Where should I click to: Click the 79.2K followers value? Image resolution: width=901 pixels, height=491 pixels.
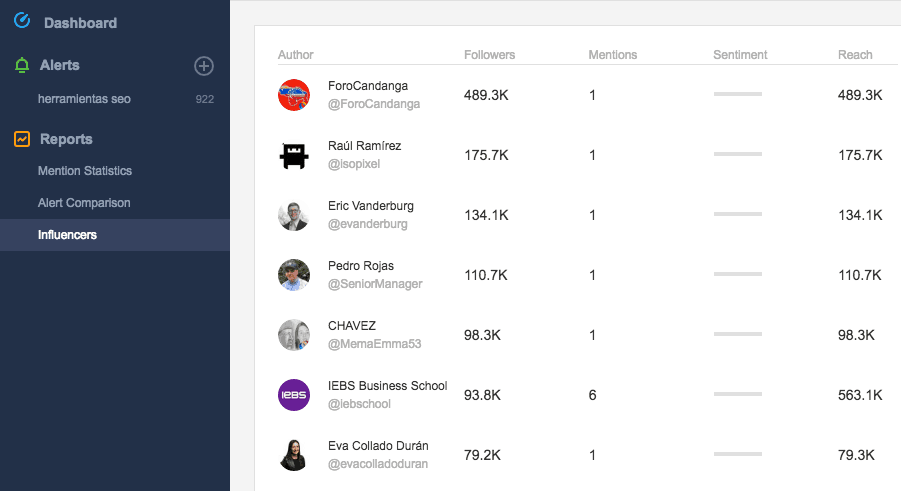[x=482, y=455]
